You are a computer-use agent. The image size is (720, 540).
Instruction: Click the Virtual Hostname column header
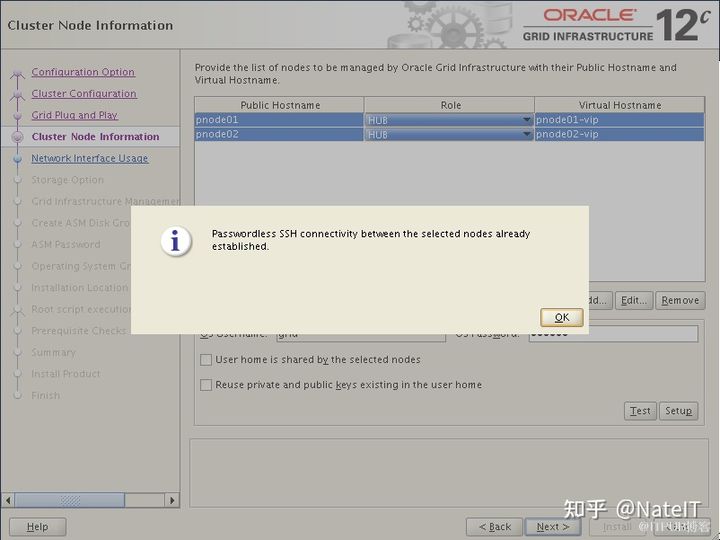tap(620, 105)
